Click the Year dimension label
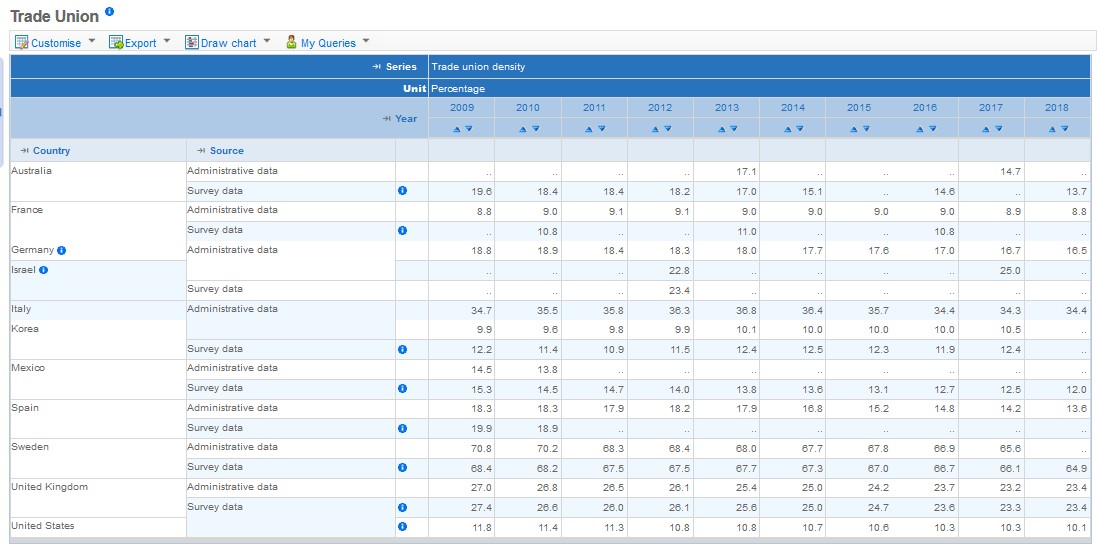 pos(405,118)
